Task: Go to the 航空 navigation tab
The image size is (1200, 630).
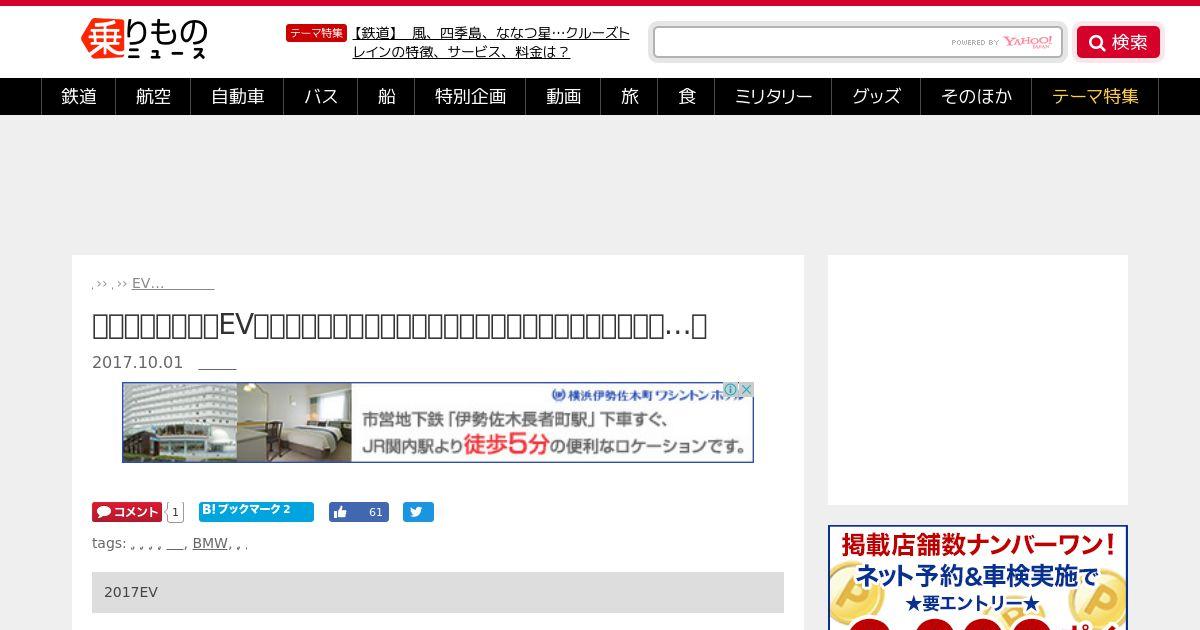Action: pos(154,96)
